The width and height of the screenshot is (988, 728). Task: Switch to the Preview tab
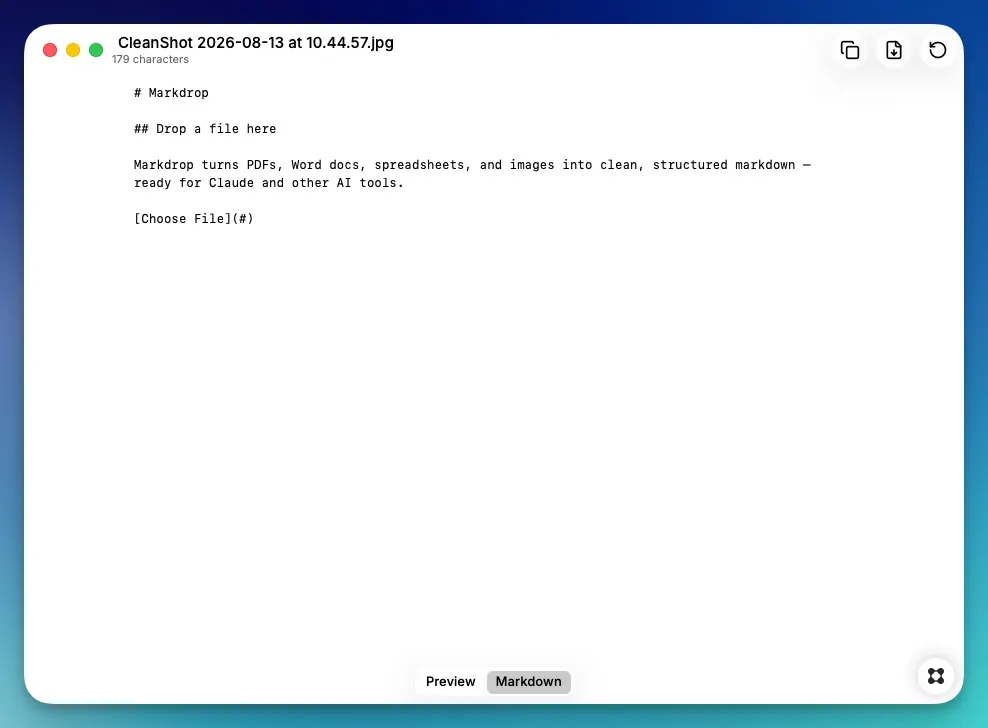pyautogui.click(x=451, y=681)
